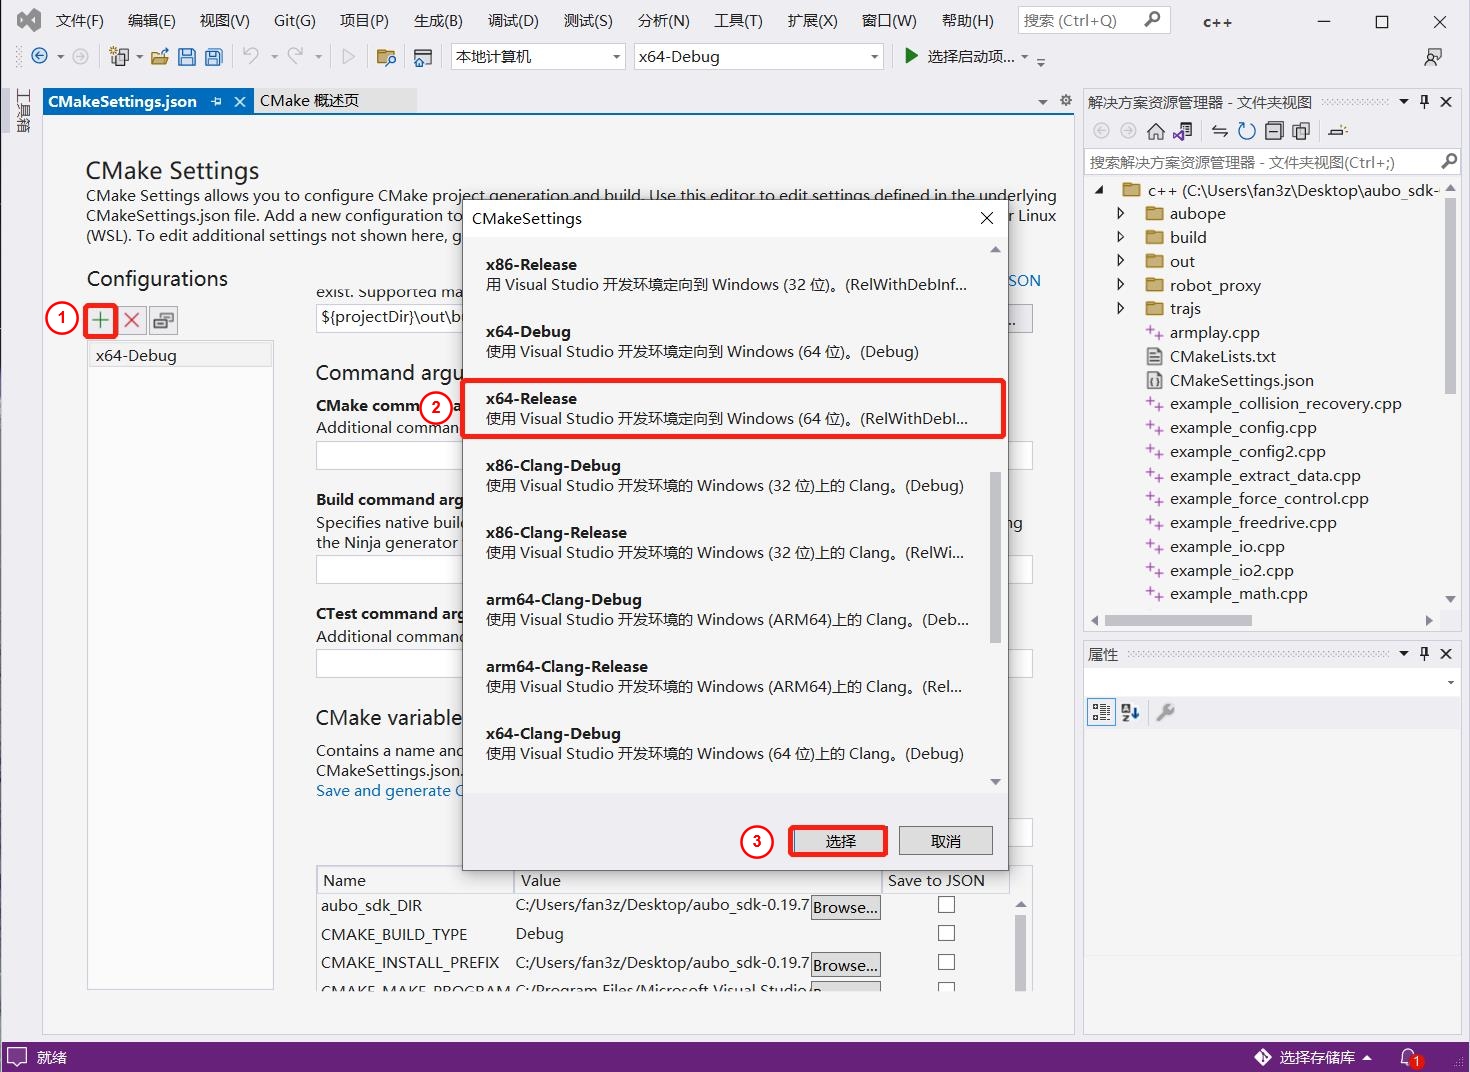Click the Open File folder toolbar icon
This screenshot has height=1072, width=1470.
click(x=160, y=57)
